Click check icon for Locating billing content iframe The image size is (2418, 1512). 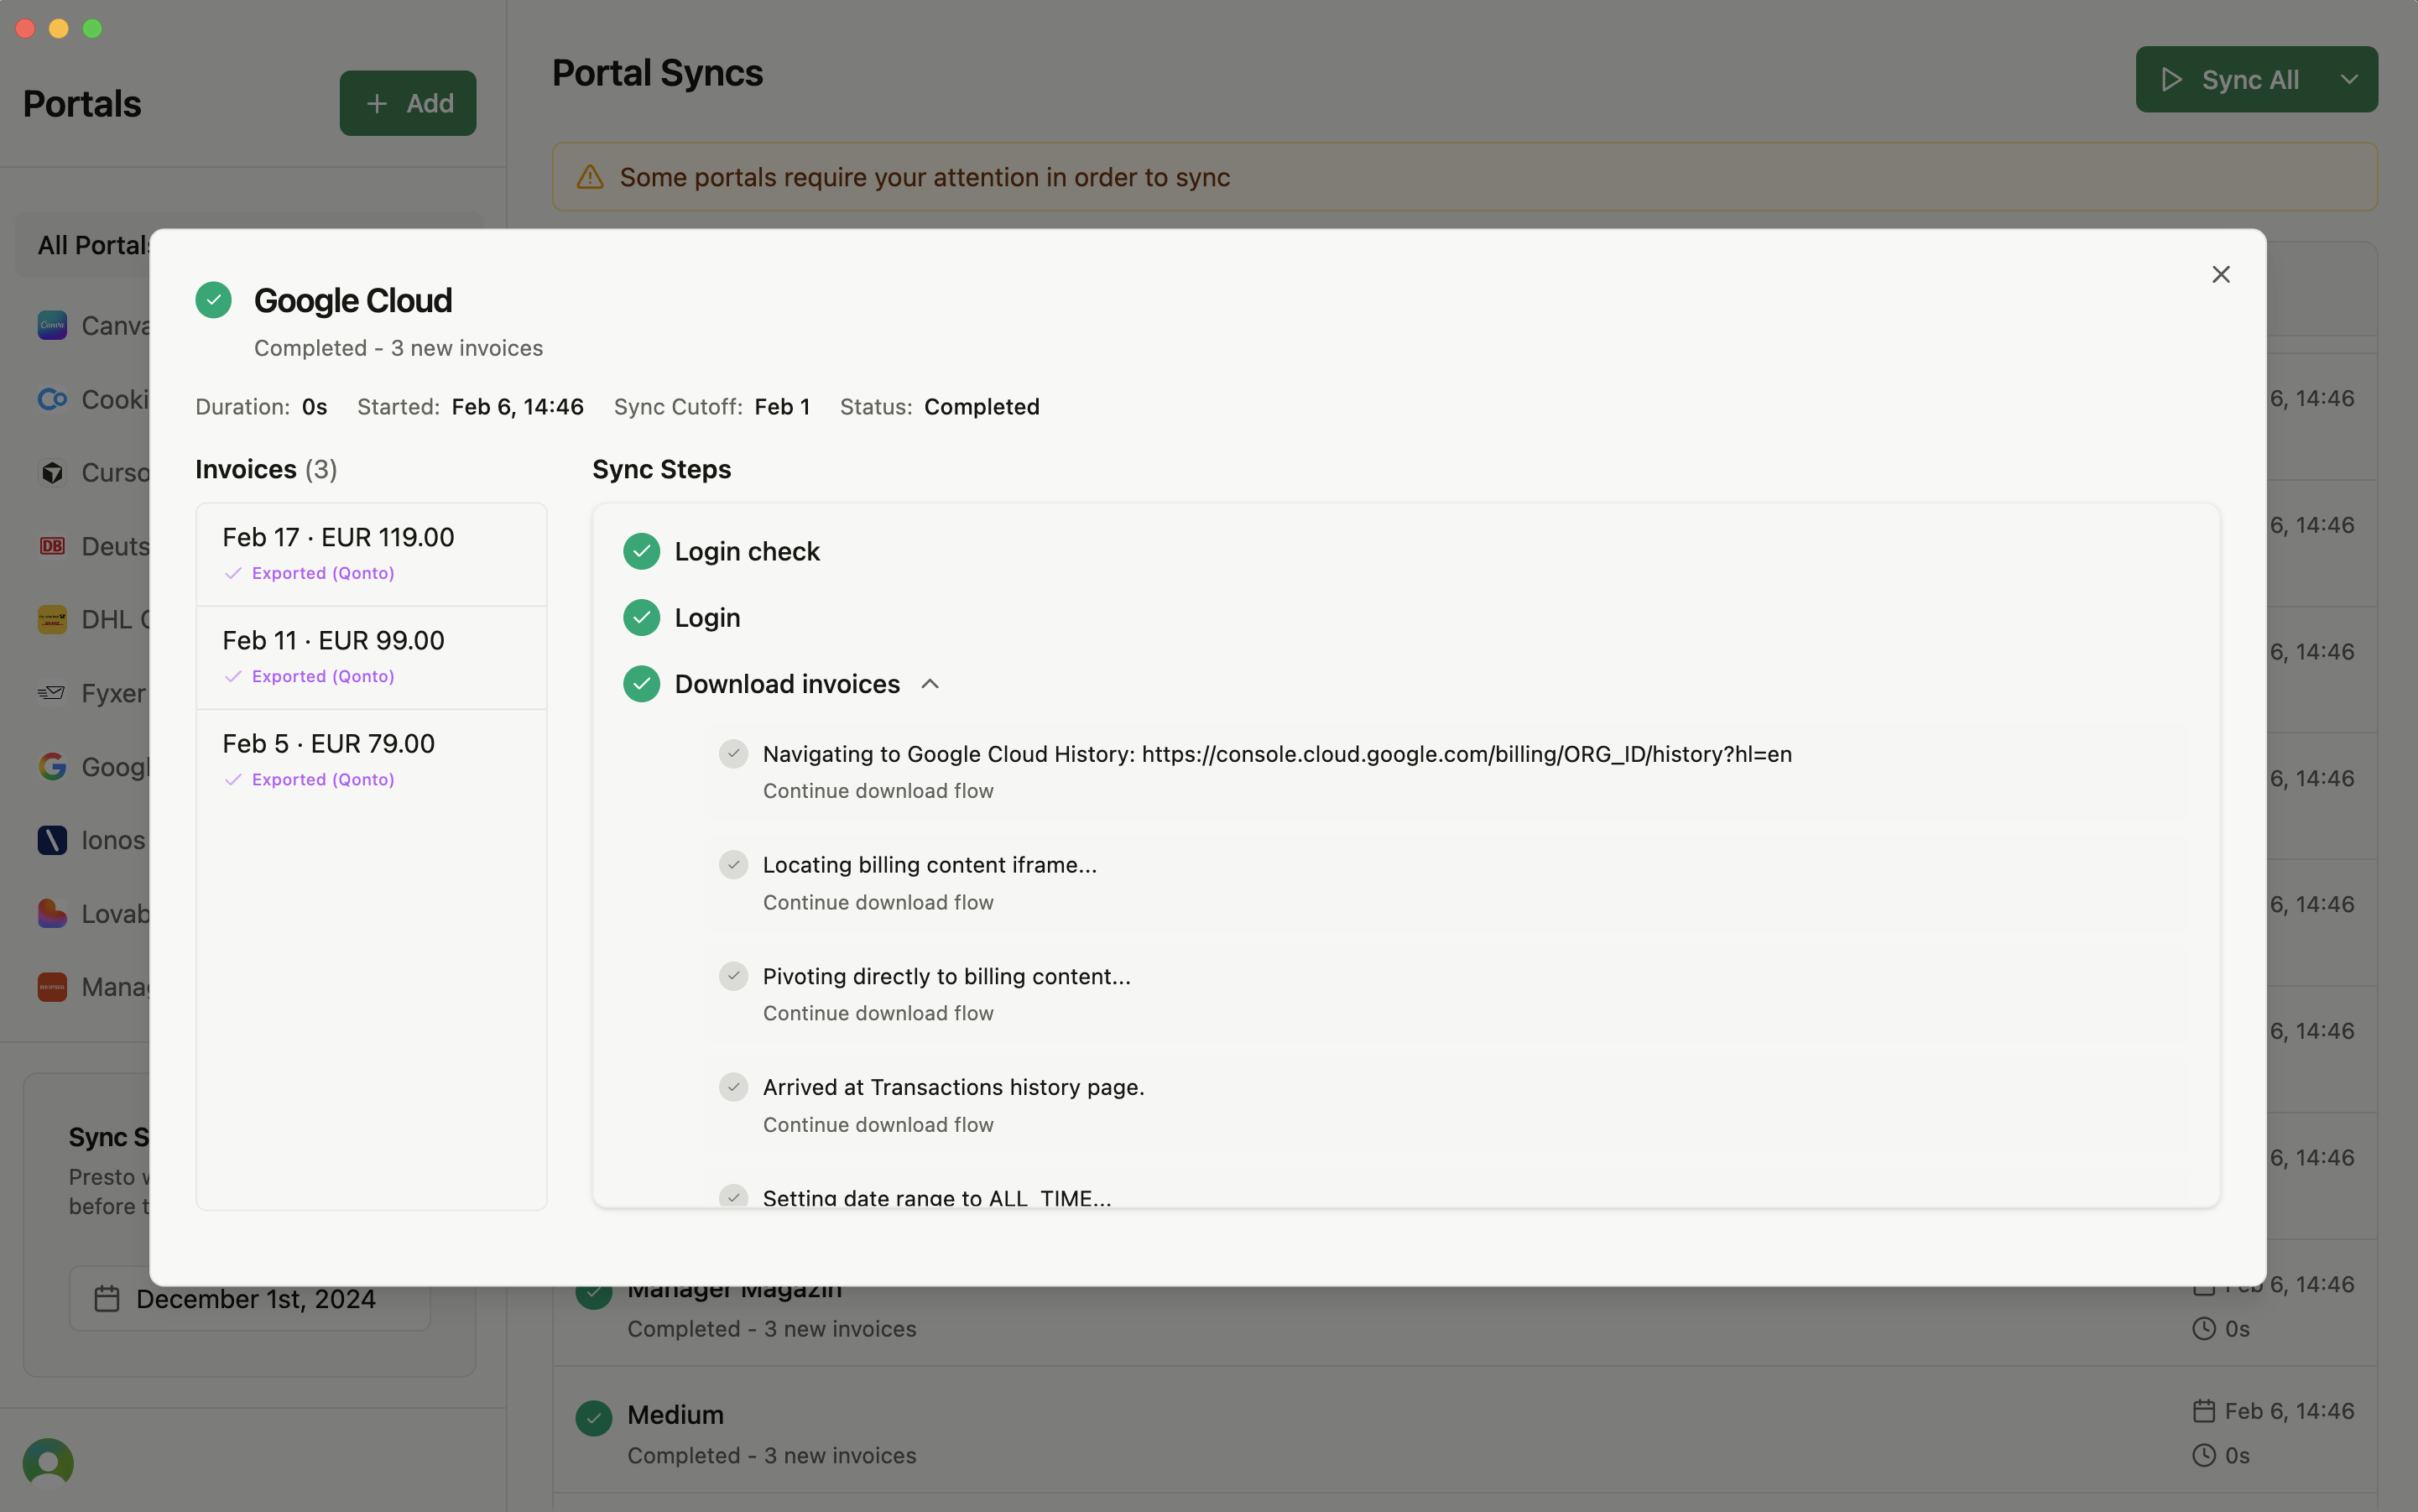[734, 864]
